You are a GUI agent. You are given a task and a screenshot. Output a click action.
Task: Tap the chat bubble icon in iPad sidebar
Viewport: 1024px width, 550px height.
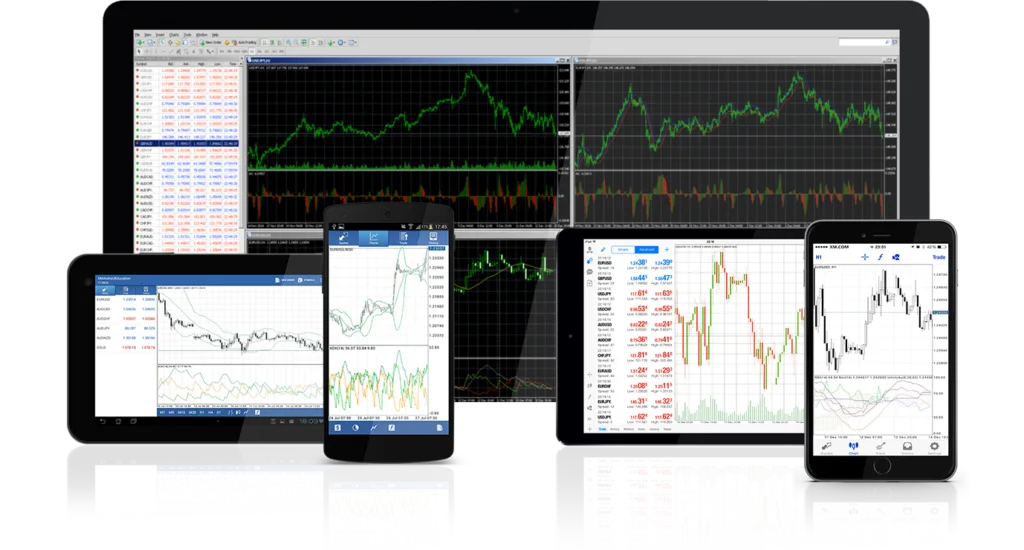590,272
